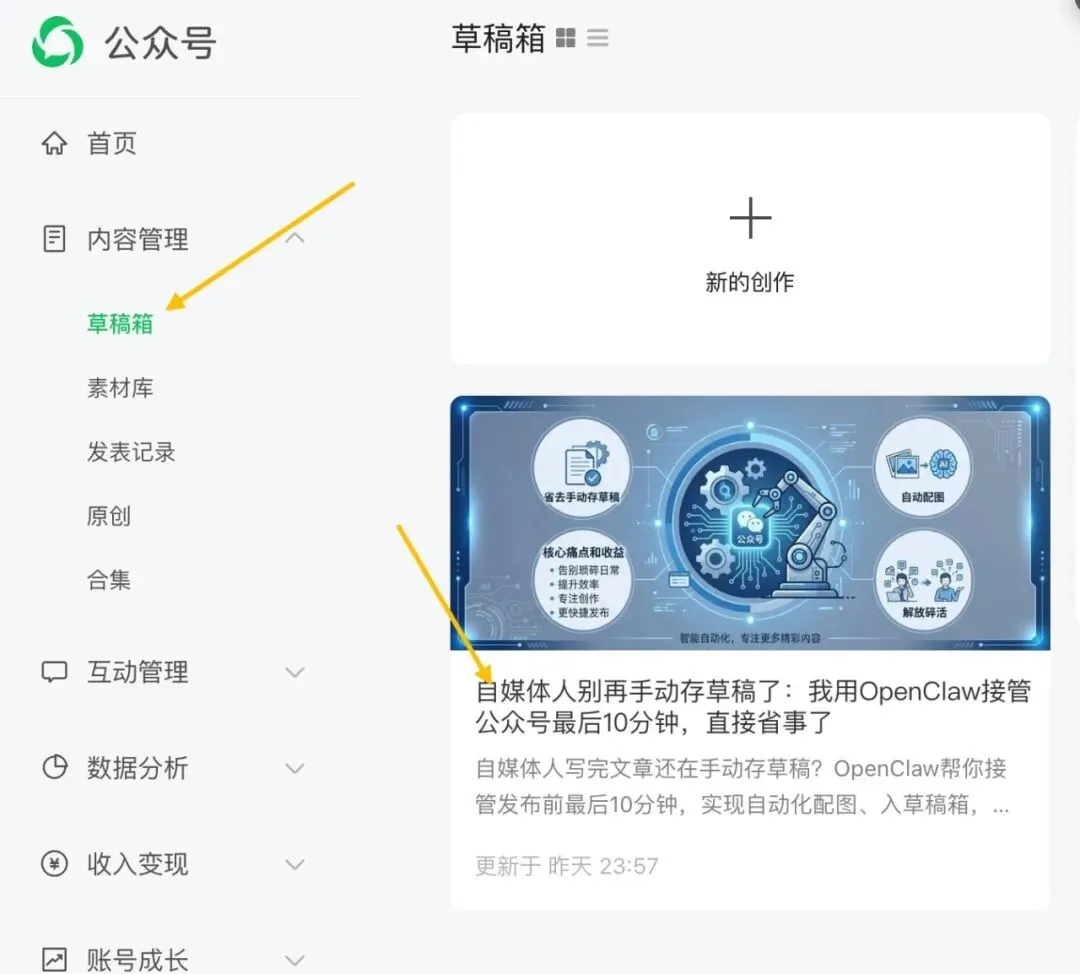Click the green 公众号 logo icon
This screenshot has height=974, width=1080.
point(58,42)
